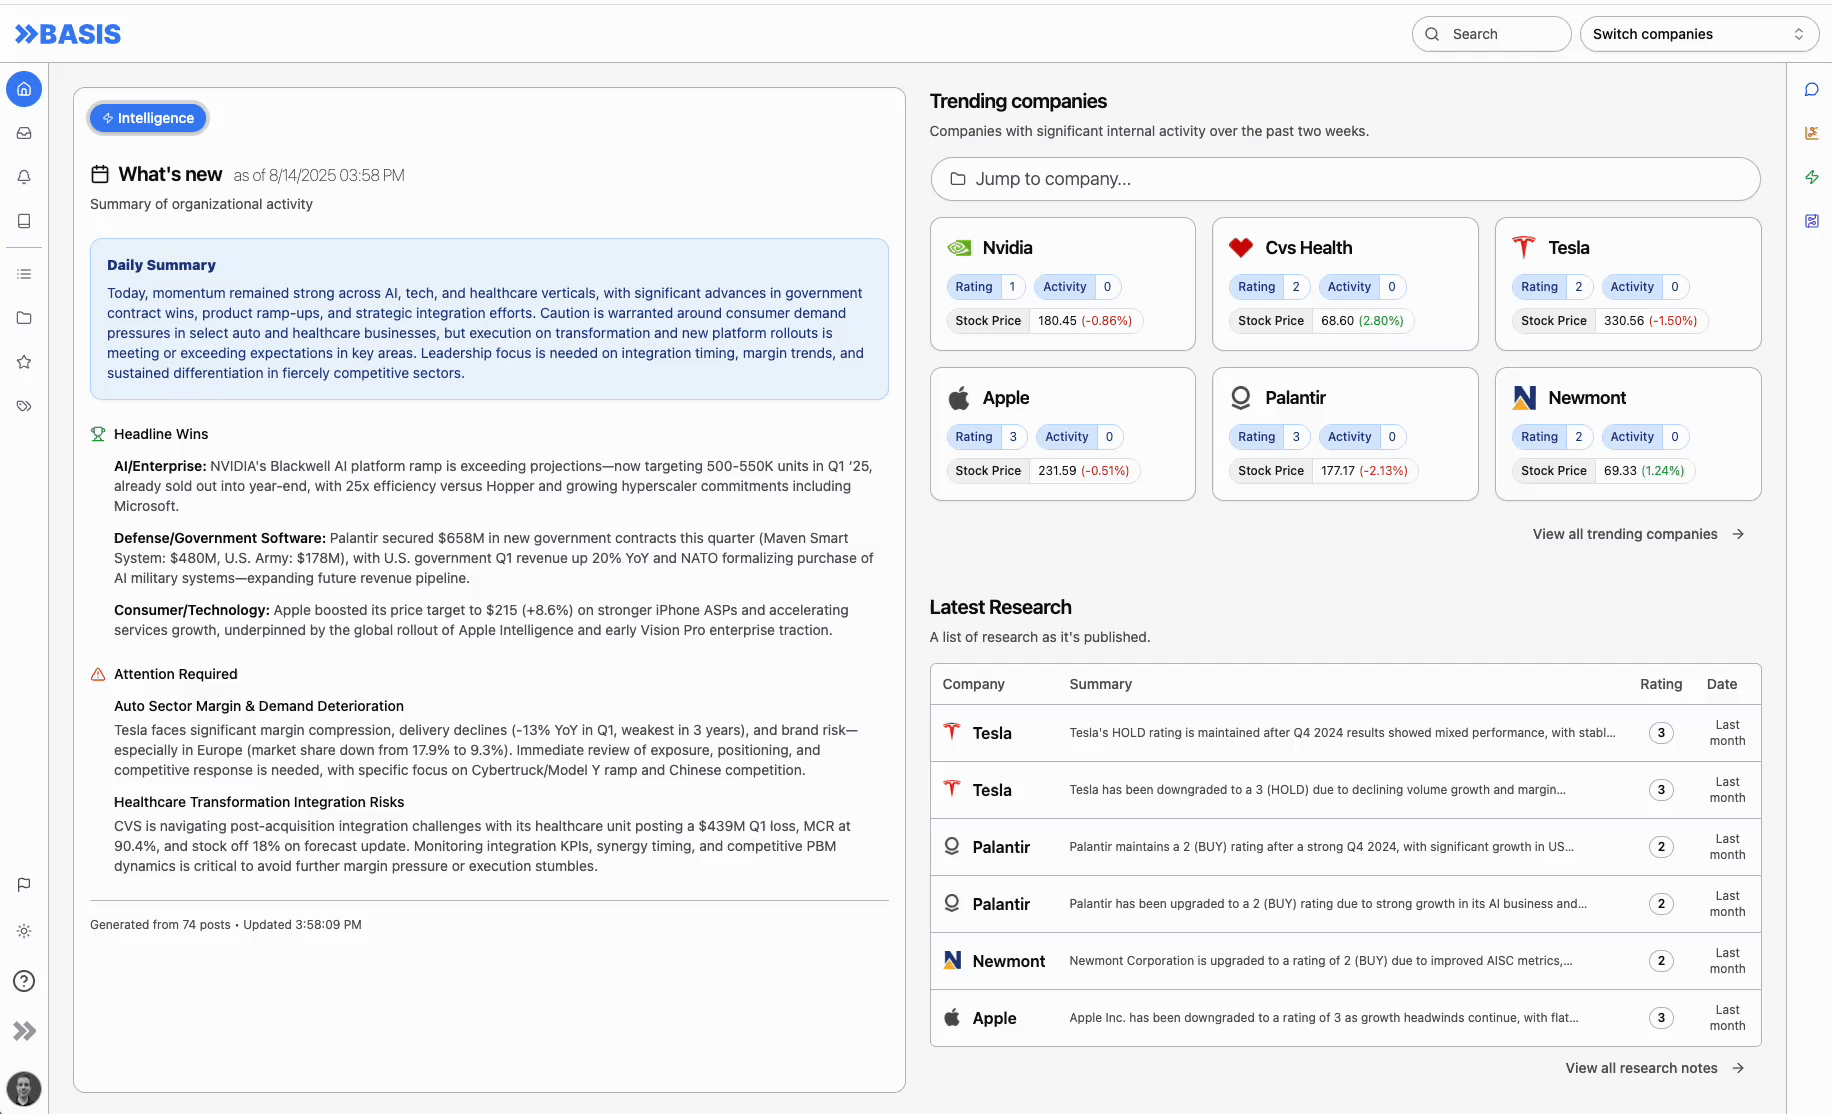Open the Nvidia company card title
1832x1114 pixels.
pos(1007,248)
